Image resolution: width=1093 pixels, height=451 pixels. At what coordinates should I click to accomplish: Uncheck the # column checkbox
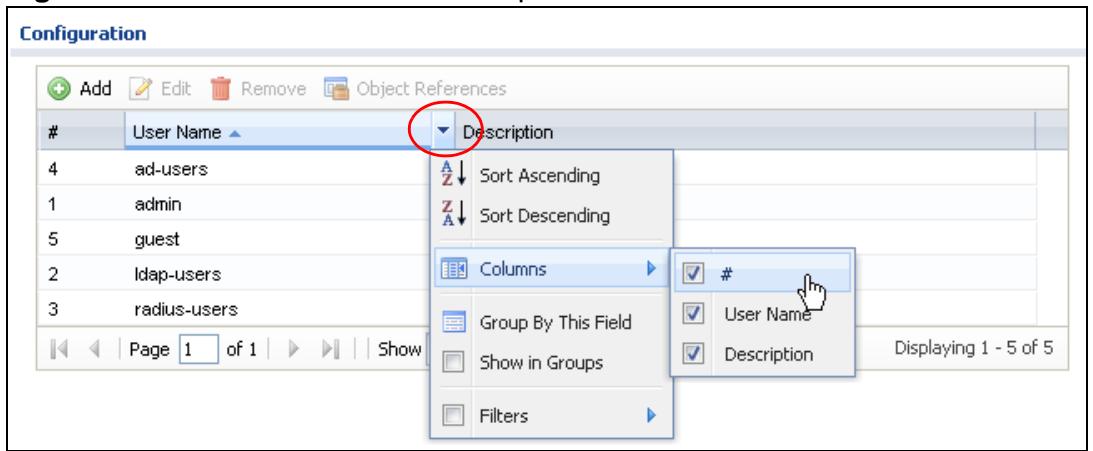[693, 273]
